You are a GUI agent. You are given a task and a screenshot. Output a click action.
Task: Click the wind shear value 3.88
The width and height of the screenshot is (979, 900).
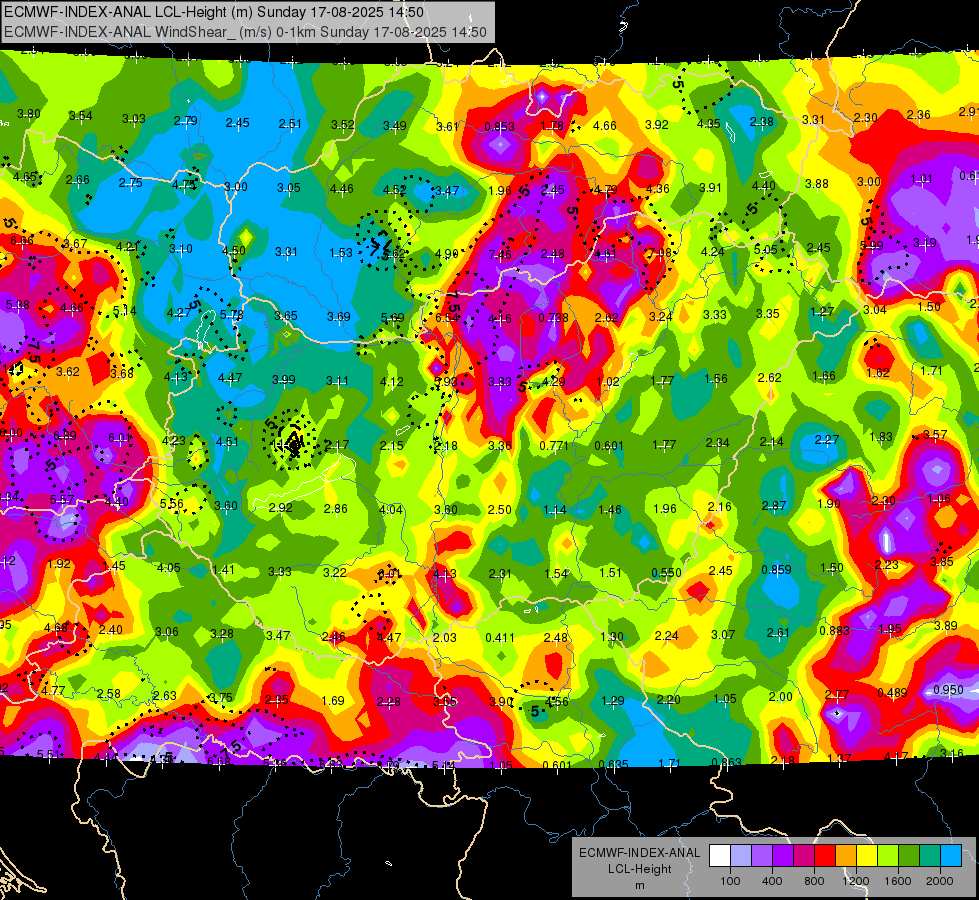pos(817,184)
